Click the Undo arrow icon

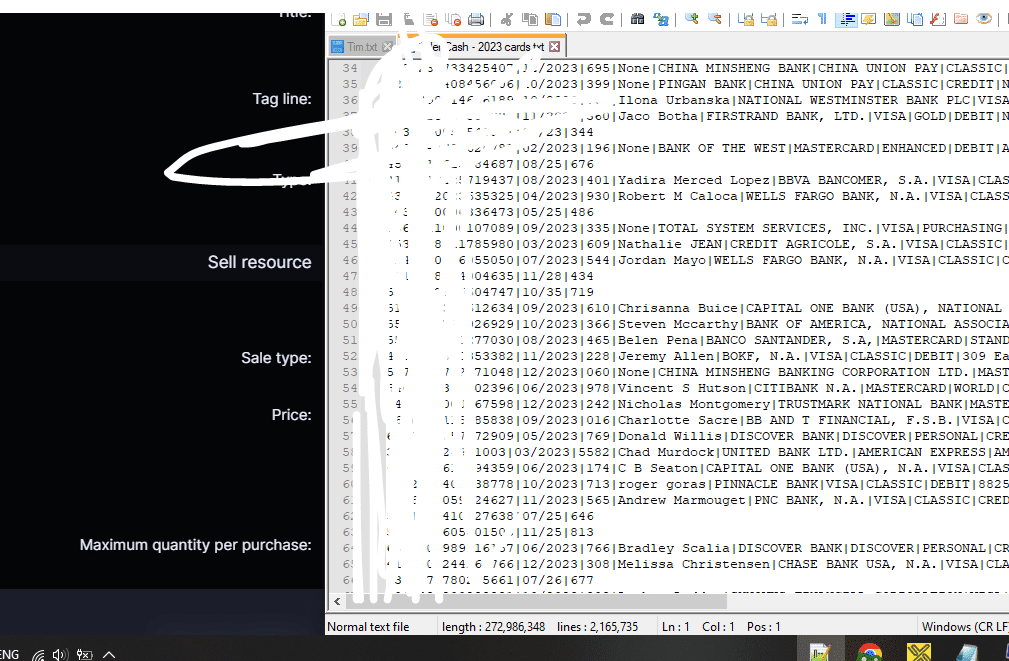(583, 19)
